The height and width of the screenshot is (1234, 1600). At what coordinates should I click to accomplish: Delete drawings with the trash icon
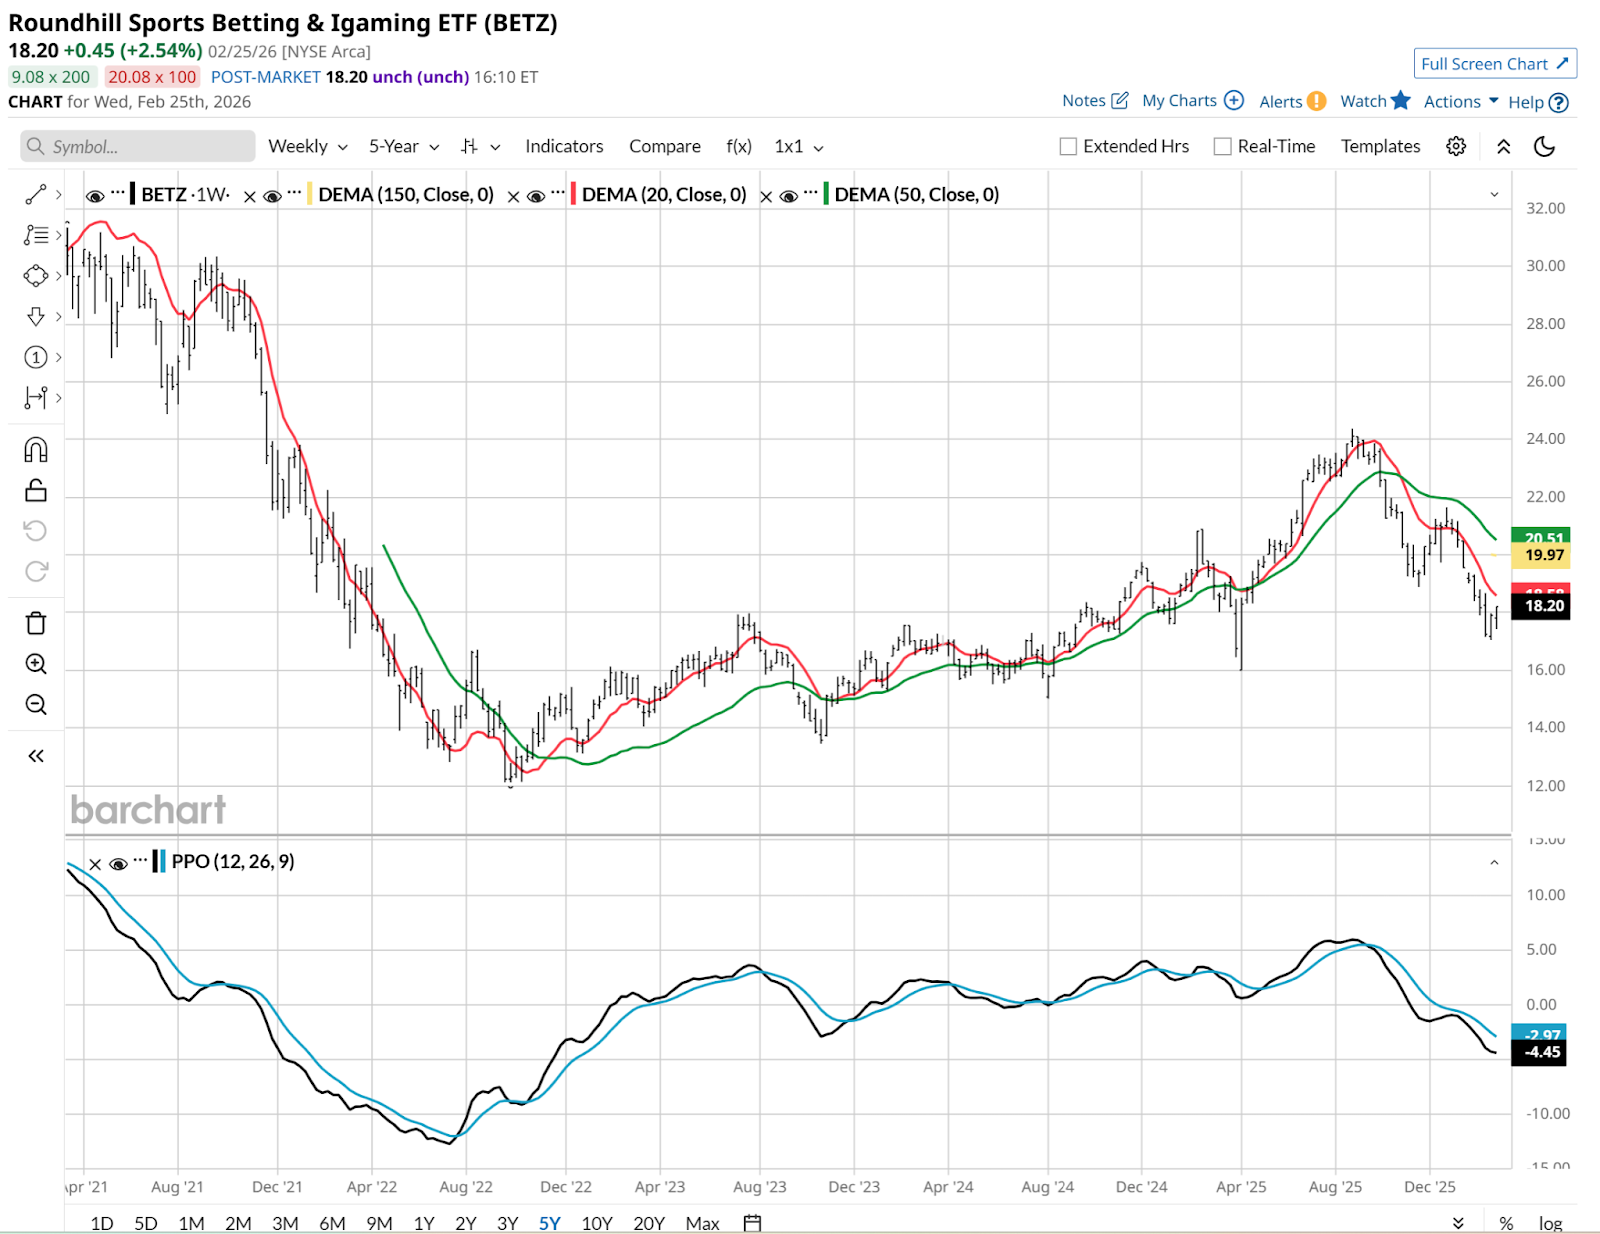[36, 623]
